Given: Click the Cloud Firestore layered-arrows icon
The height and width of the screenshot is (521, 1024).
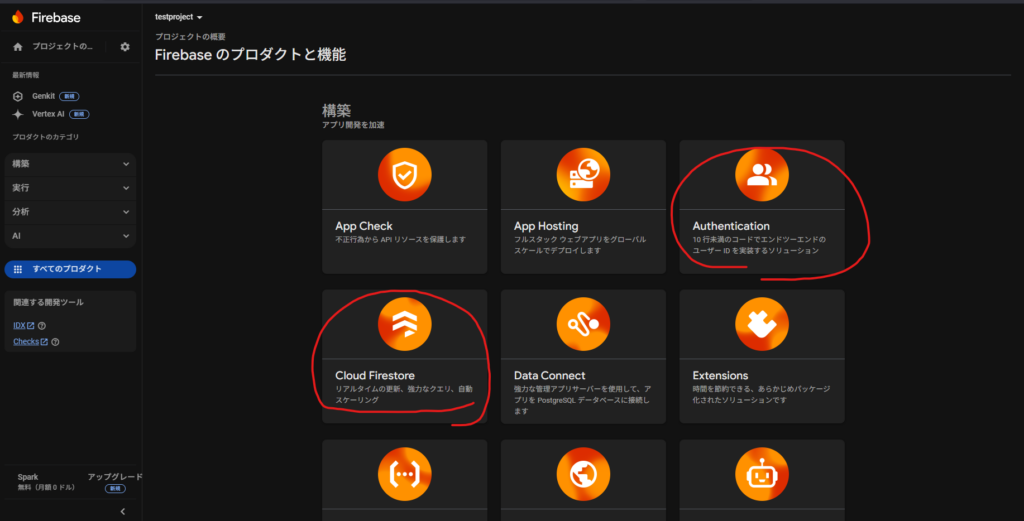Looking at the screenshot, I should point(404,324).
